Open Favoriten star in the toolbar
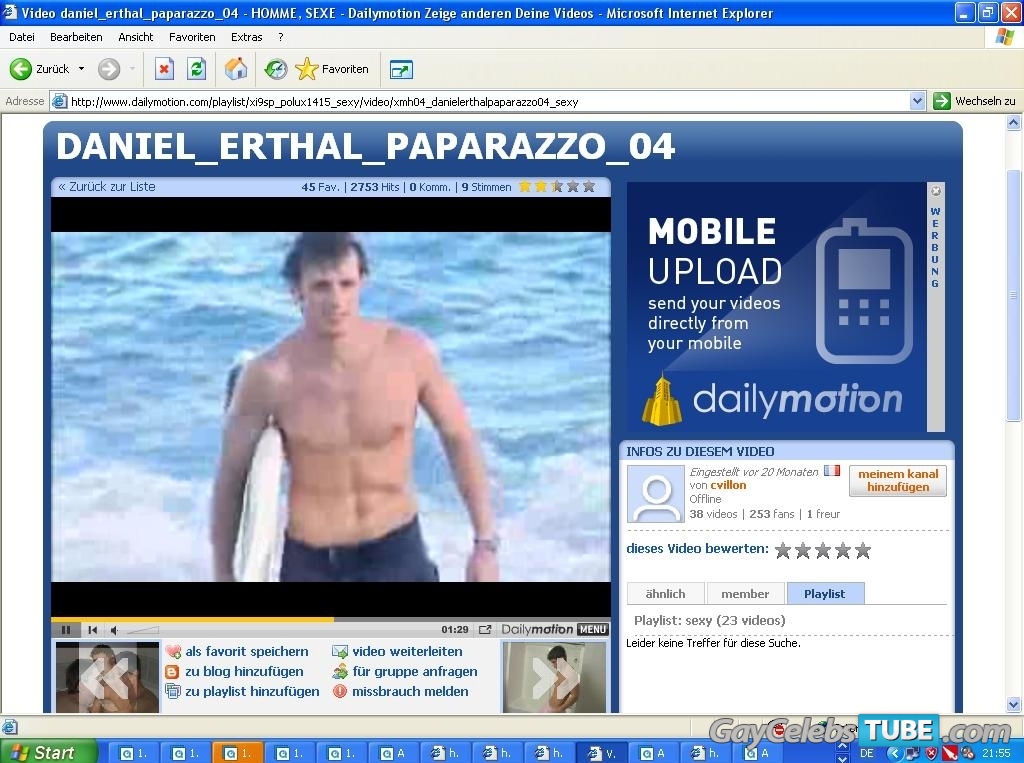Image resolution: width=1024 pixels, height=763 pixels. click(332, 69)
